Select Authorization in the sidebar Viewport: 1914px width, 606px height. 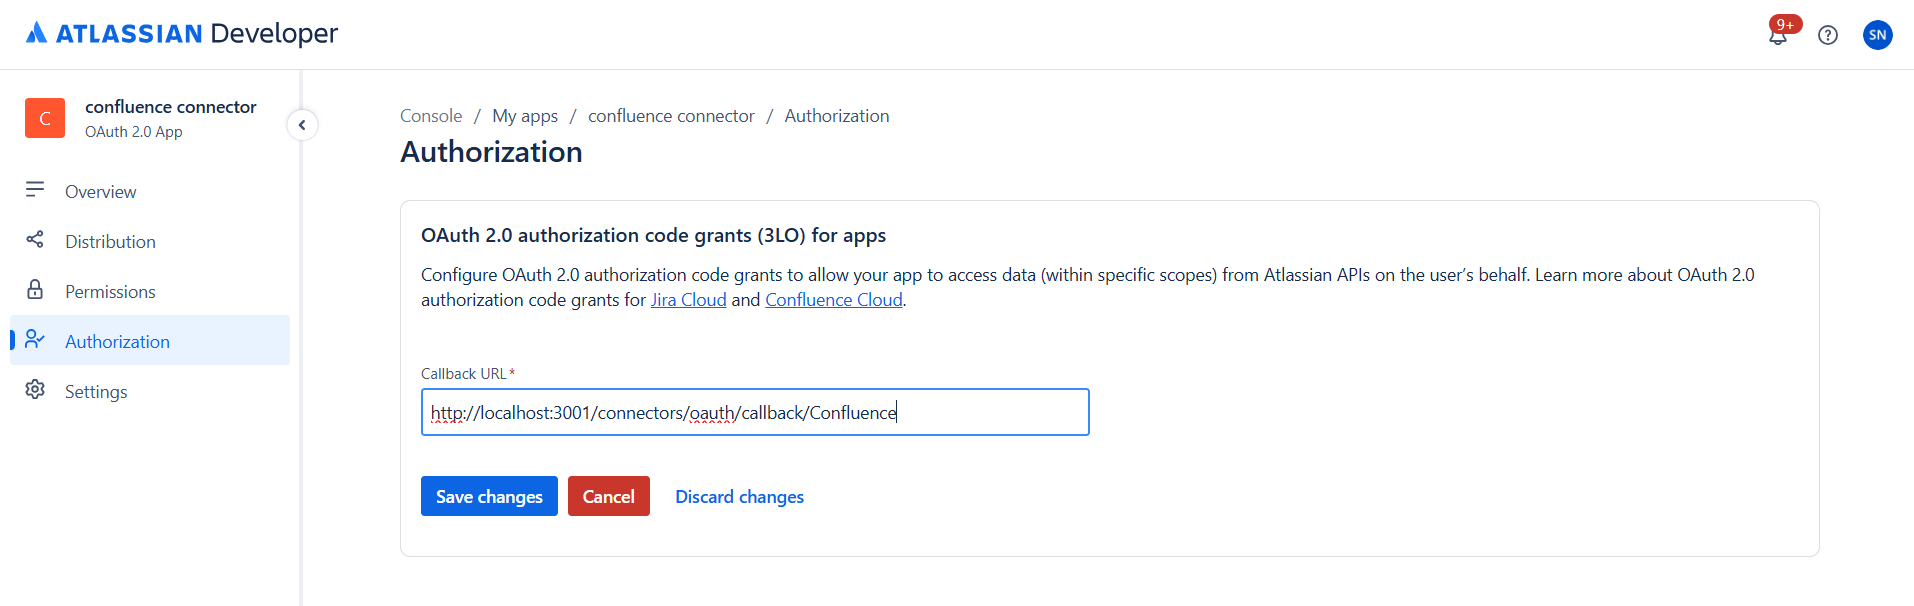(150, 341)
